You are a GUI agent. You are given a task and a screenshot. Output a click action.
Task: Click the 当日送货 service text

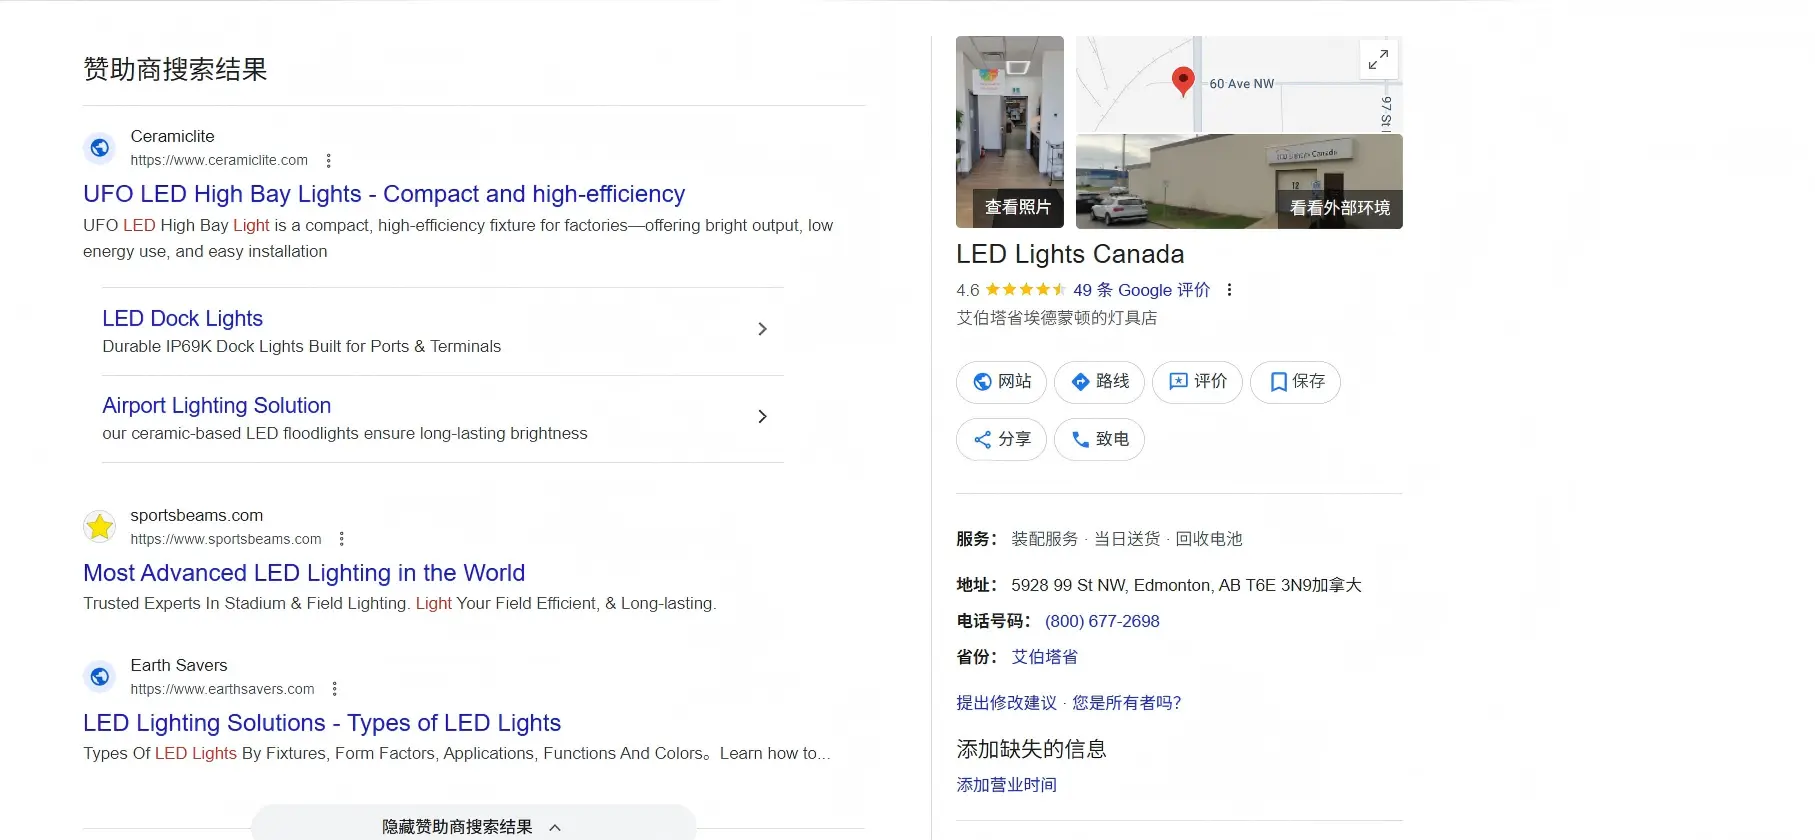click(x=1127, y=539)
